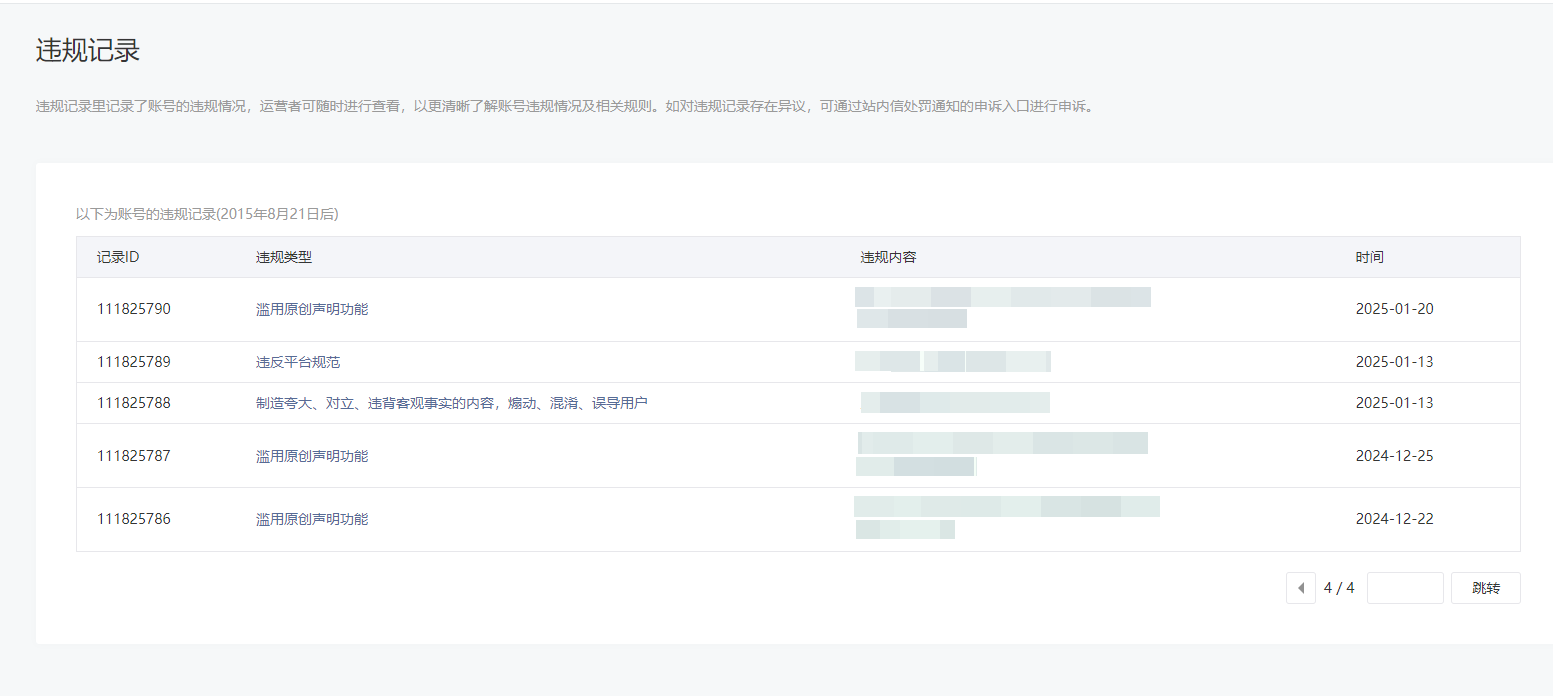Select record ID 111825788

tap(134, 403)
